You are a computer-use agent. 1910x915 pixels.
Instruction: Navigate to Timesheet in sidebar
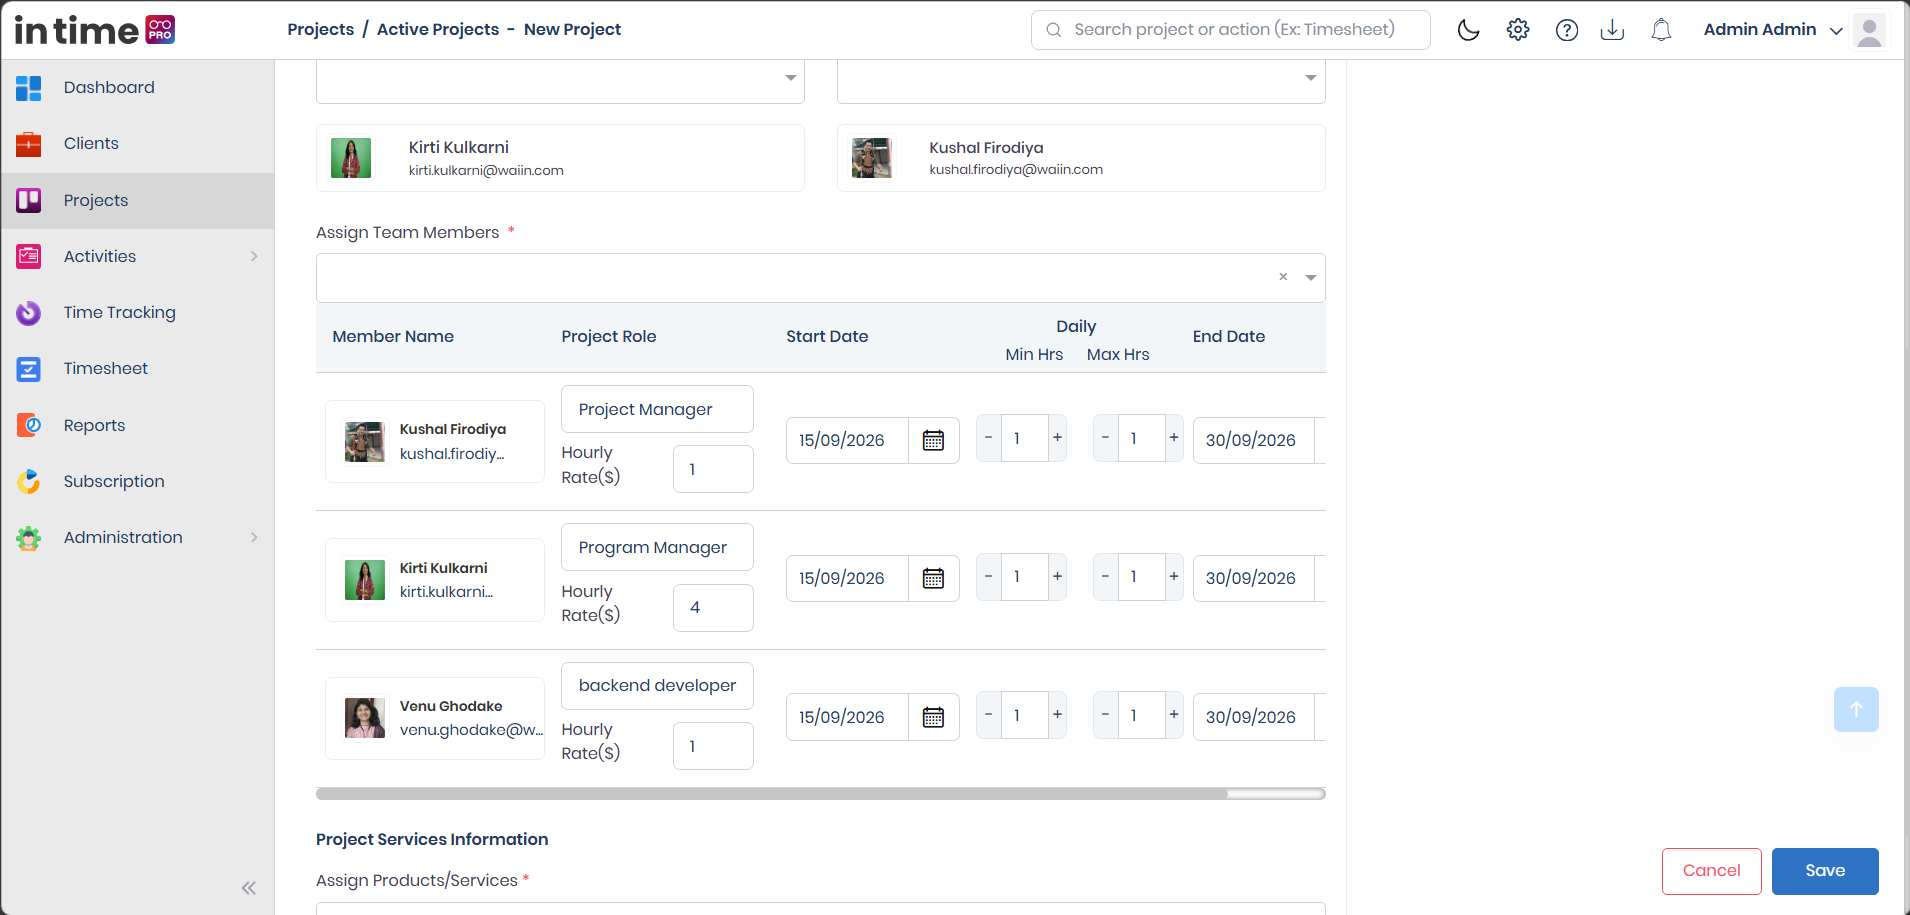(x=138, y=369)
